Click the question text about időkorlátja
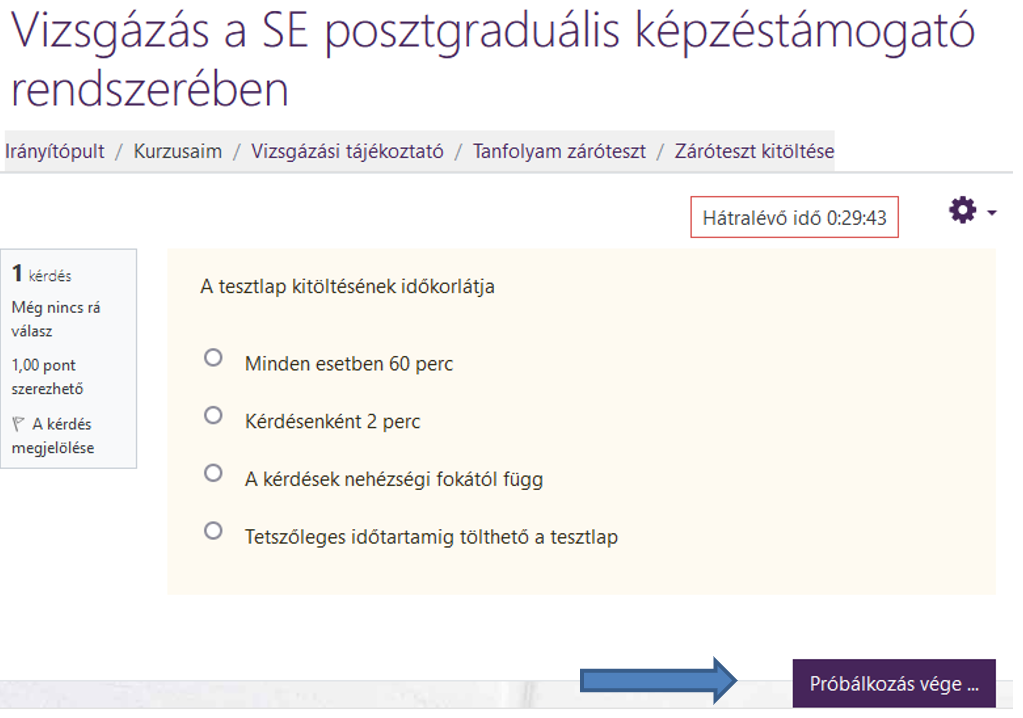The image size is (1023, 718). (348, 287)
